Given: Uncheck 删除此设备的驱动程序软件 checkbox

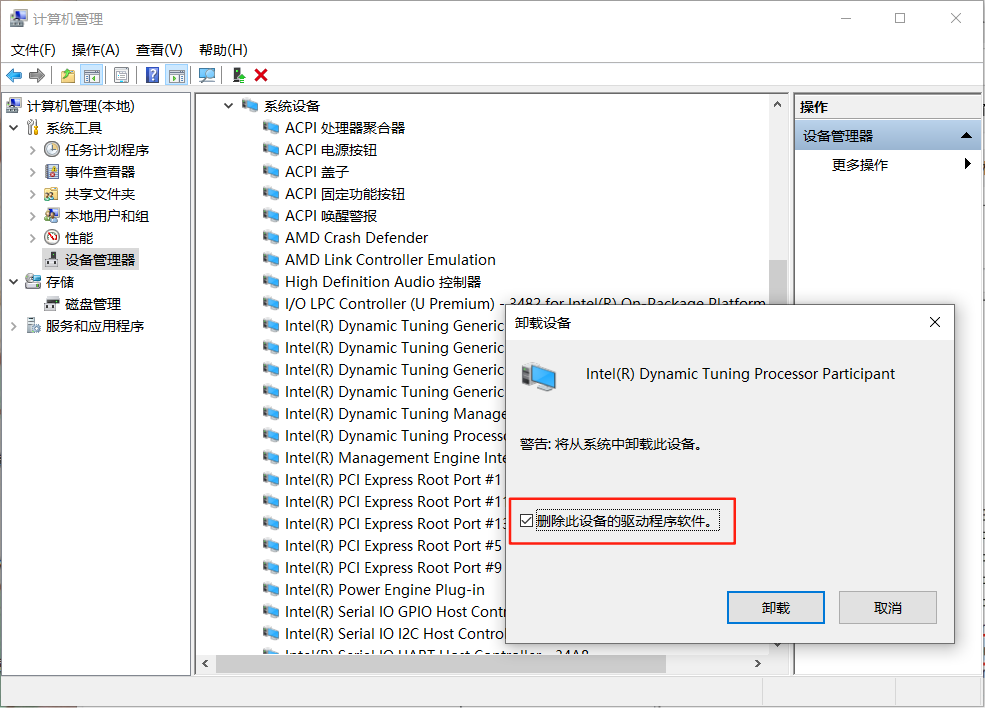Looking at the screenshot, I should click(527, 521).
